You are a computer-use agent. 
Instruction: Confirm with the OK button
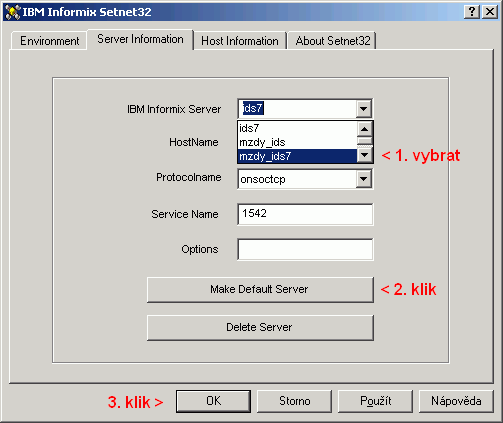[213, 401]
